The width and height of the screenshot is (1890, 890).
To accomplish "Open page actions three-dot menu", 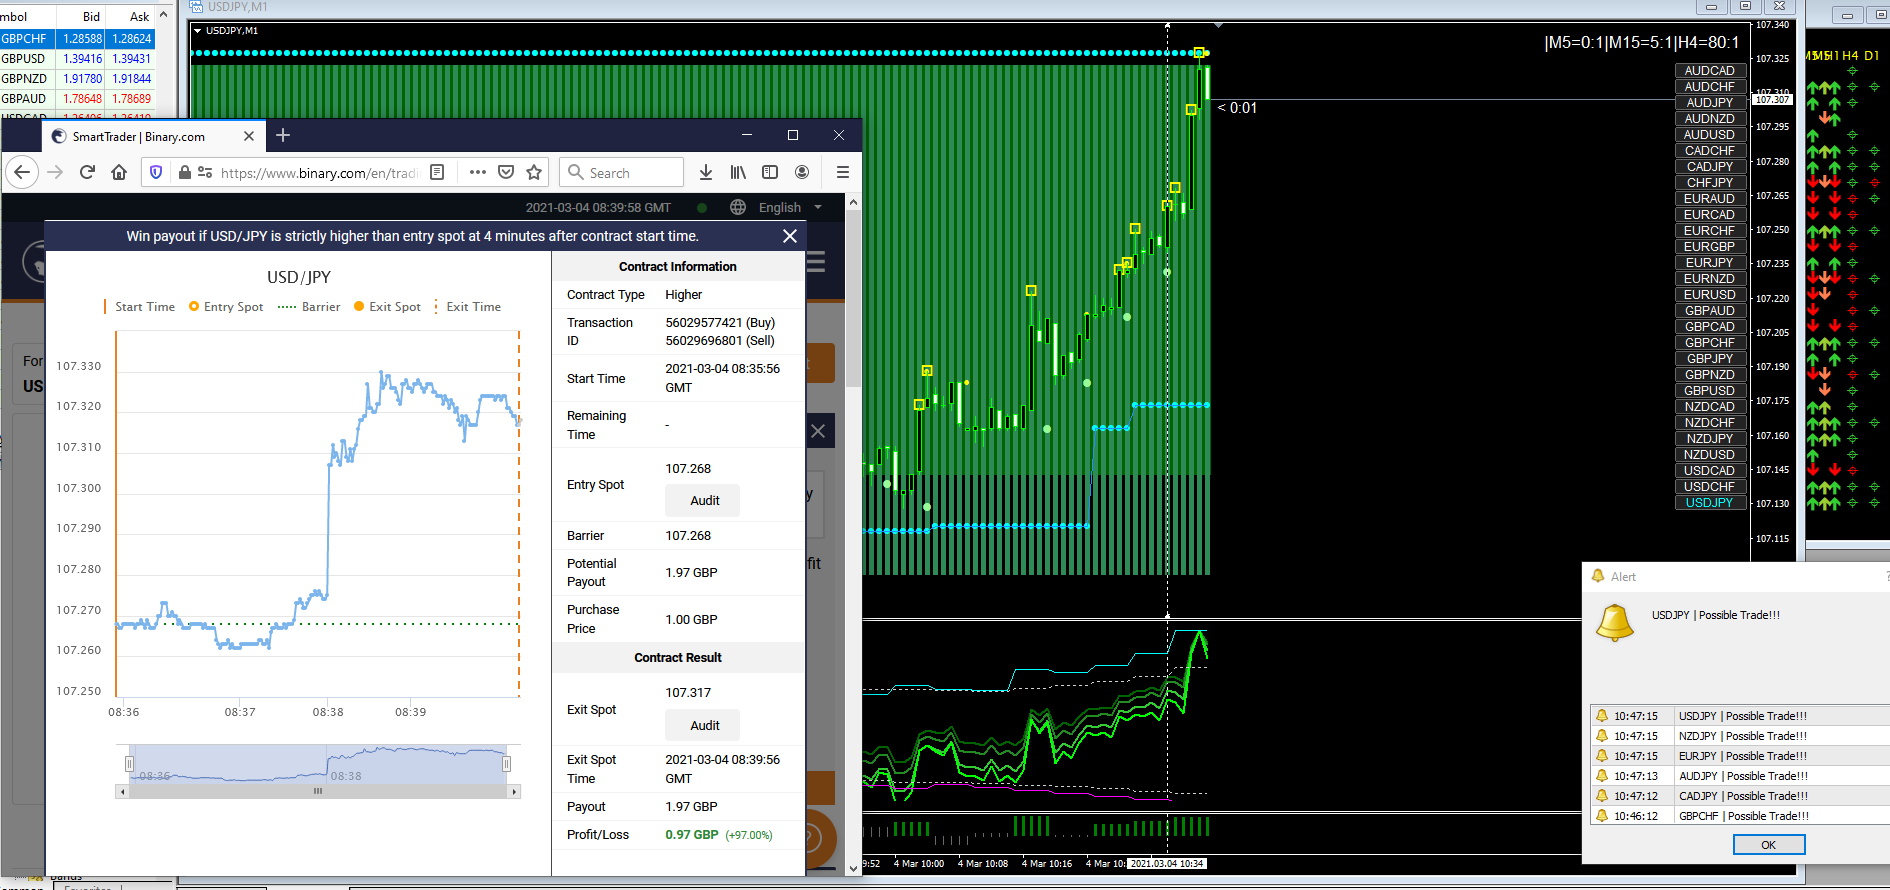I will click(x=478, y=172).
